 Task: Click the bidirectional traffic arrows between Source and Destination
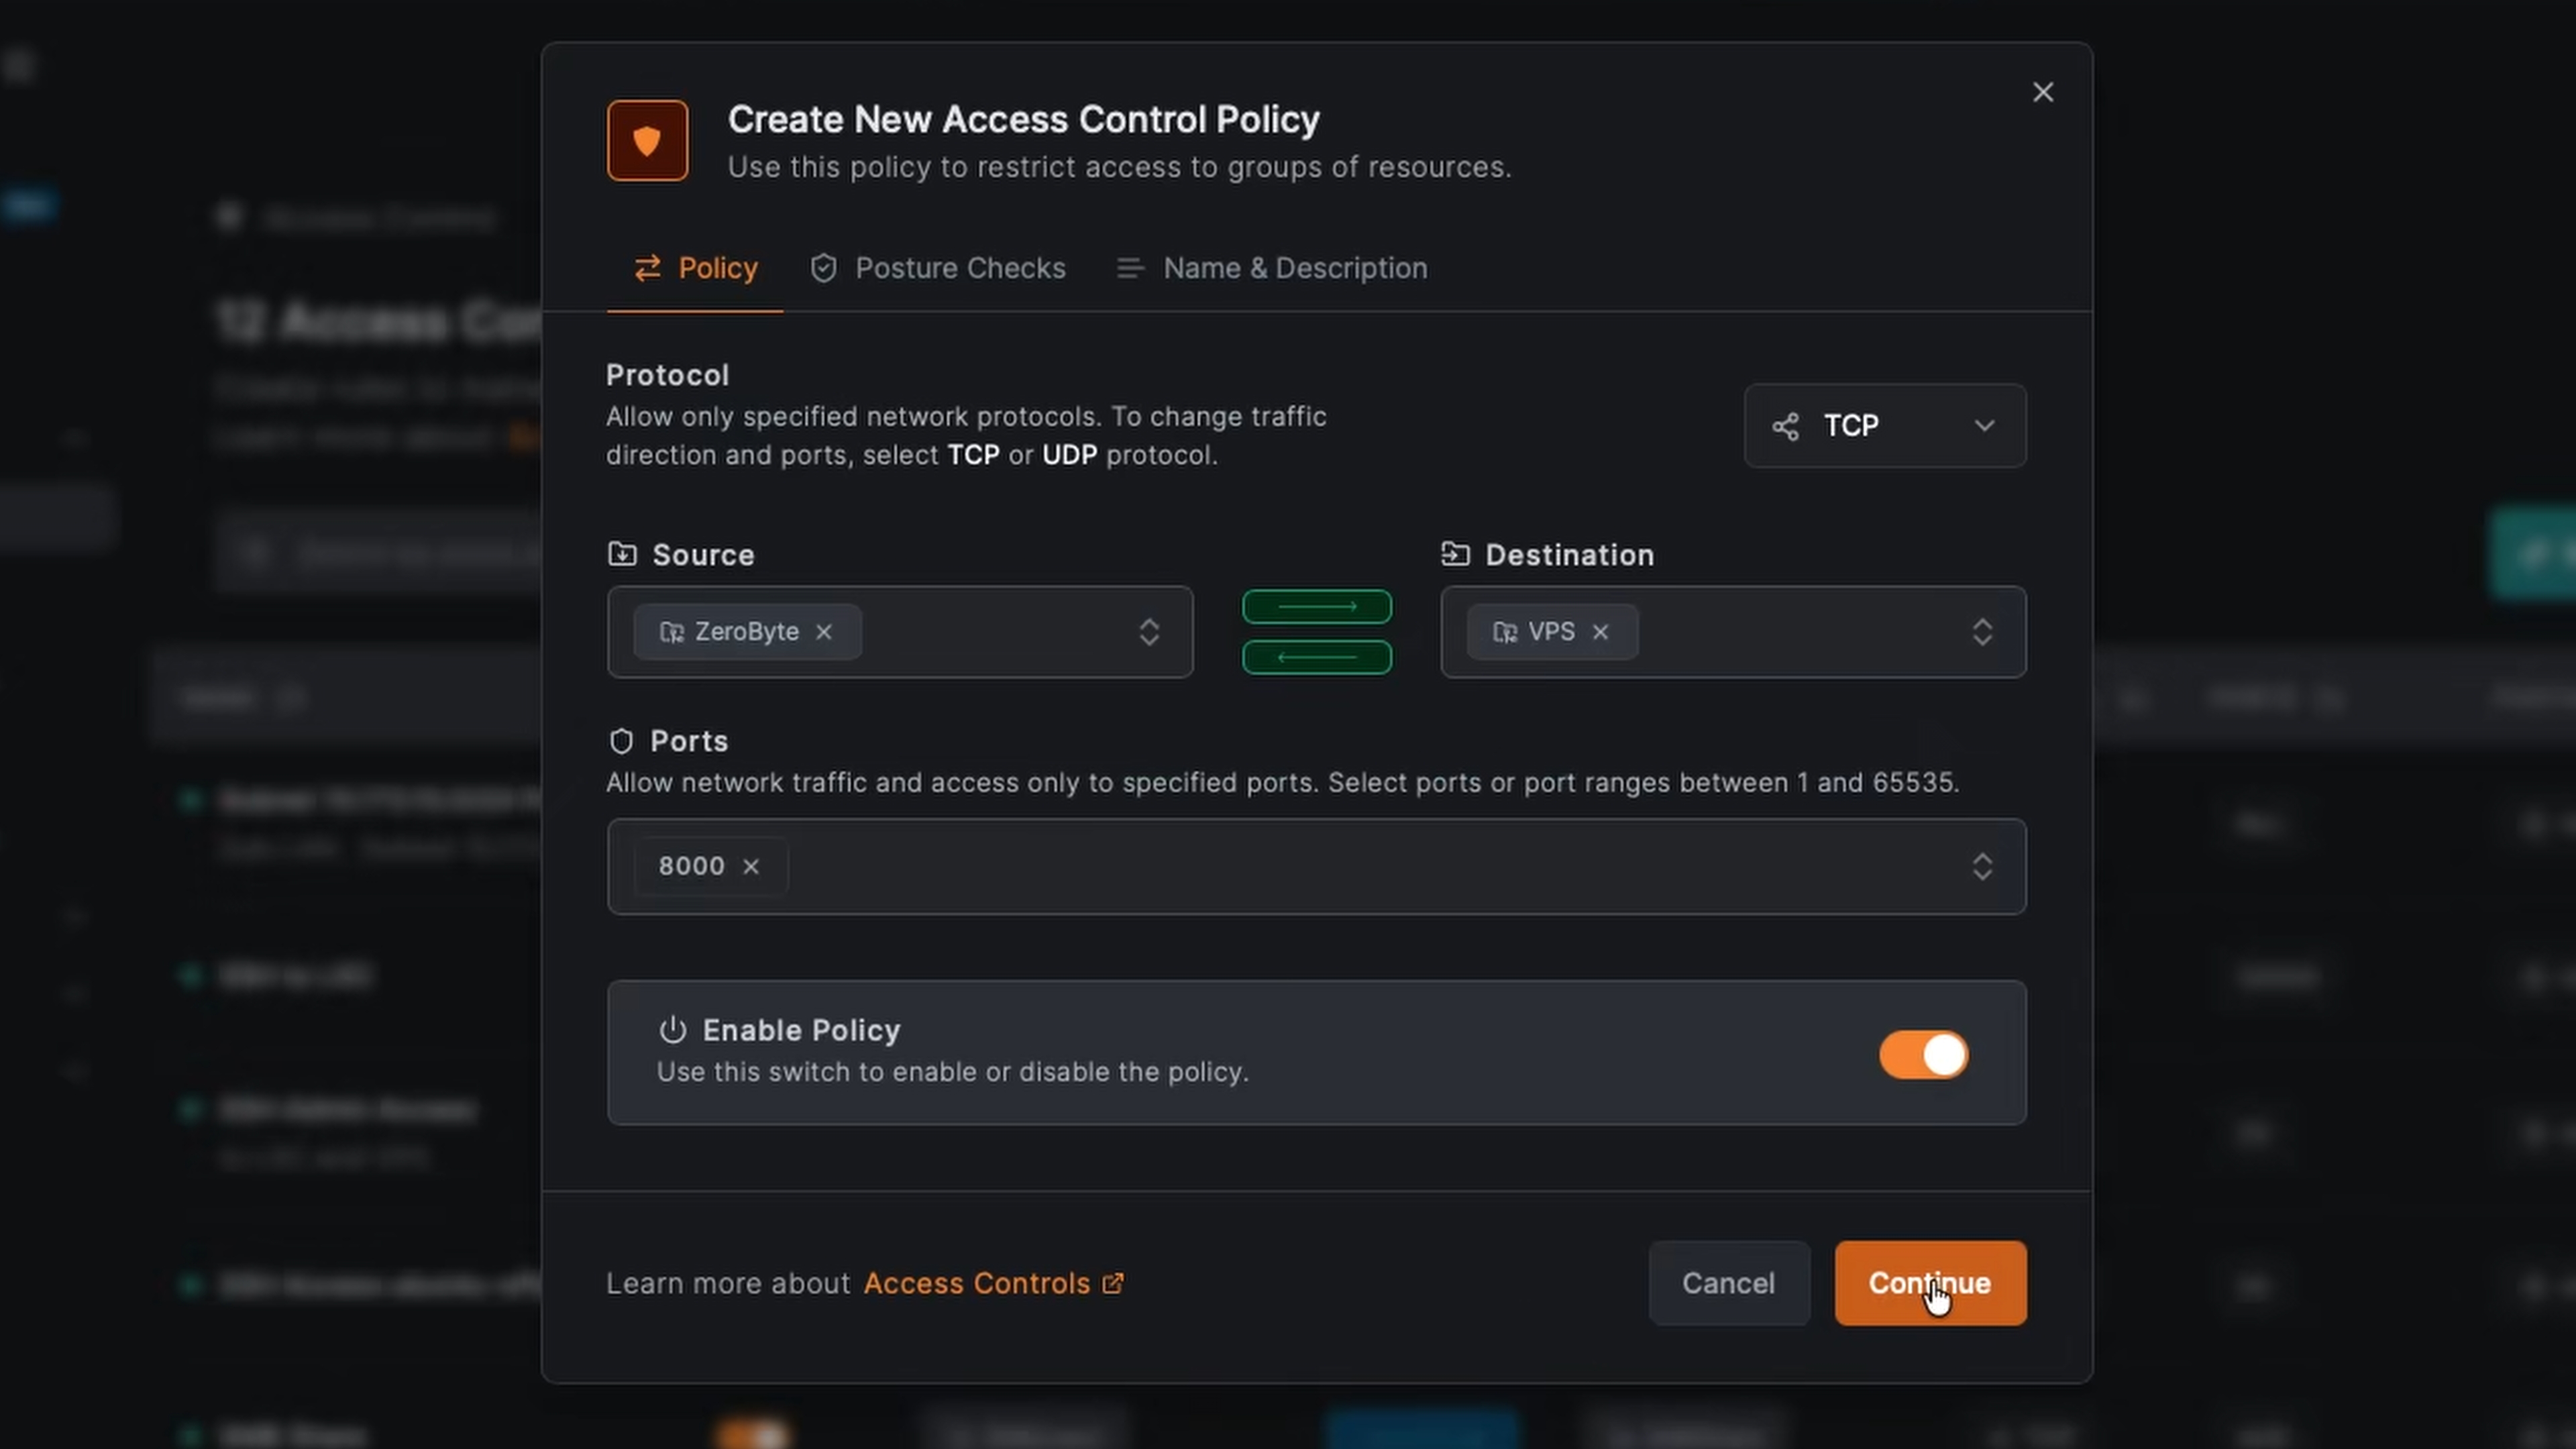click(1316, 631)
